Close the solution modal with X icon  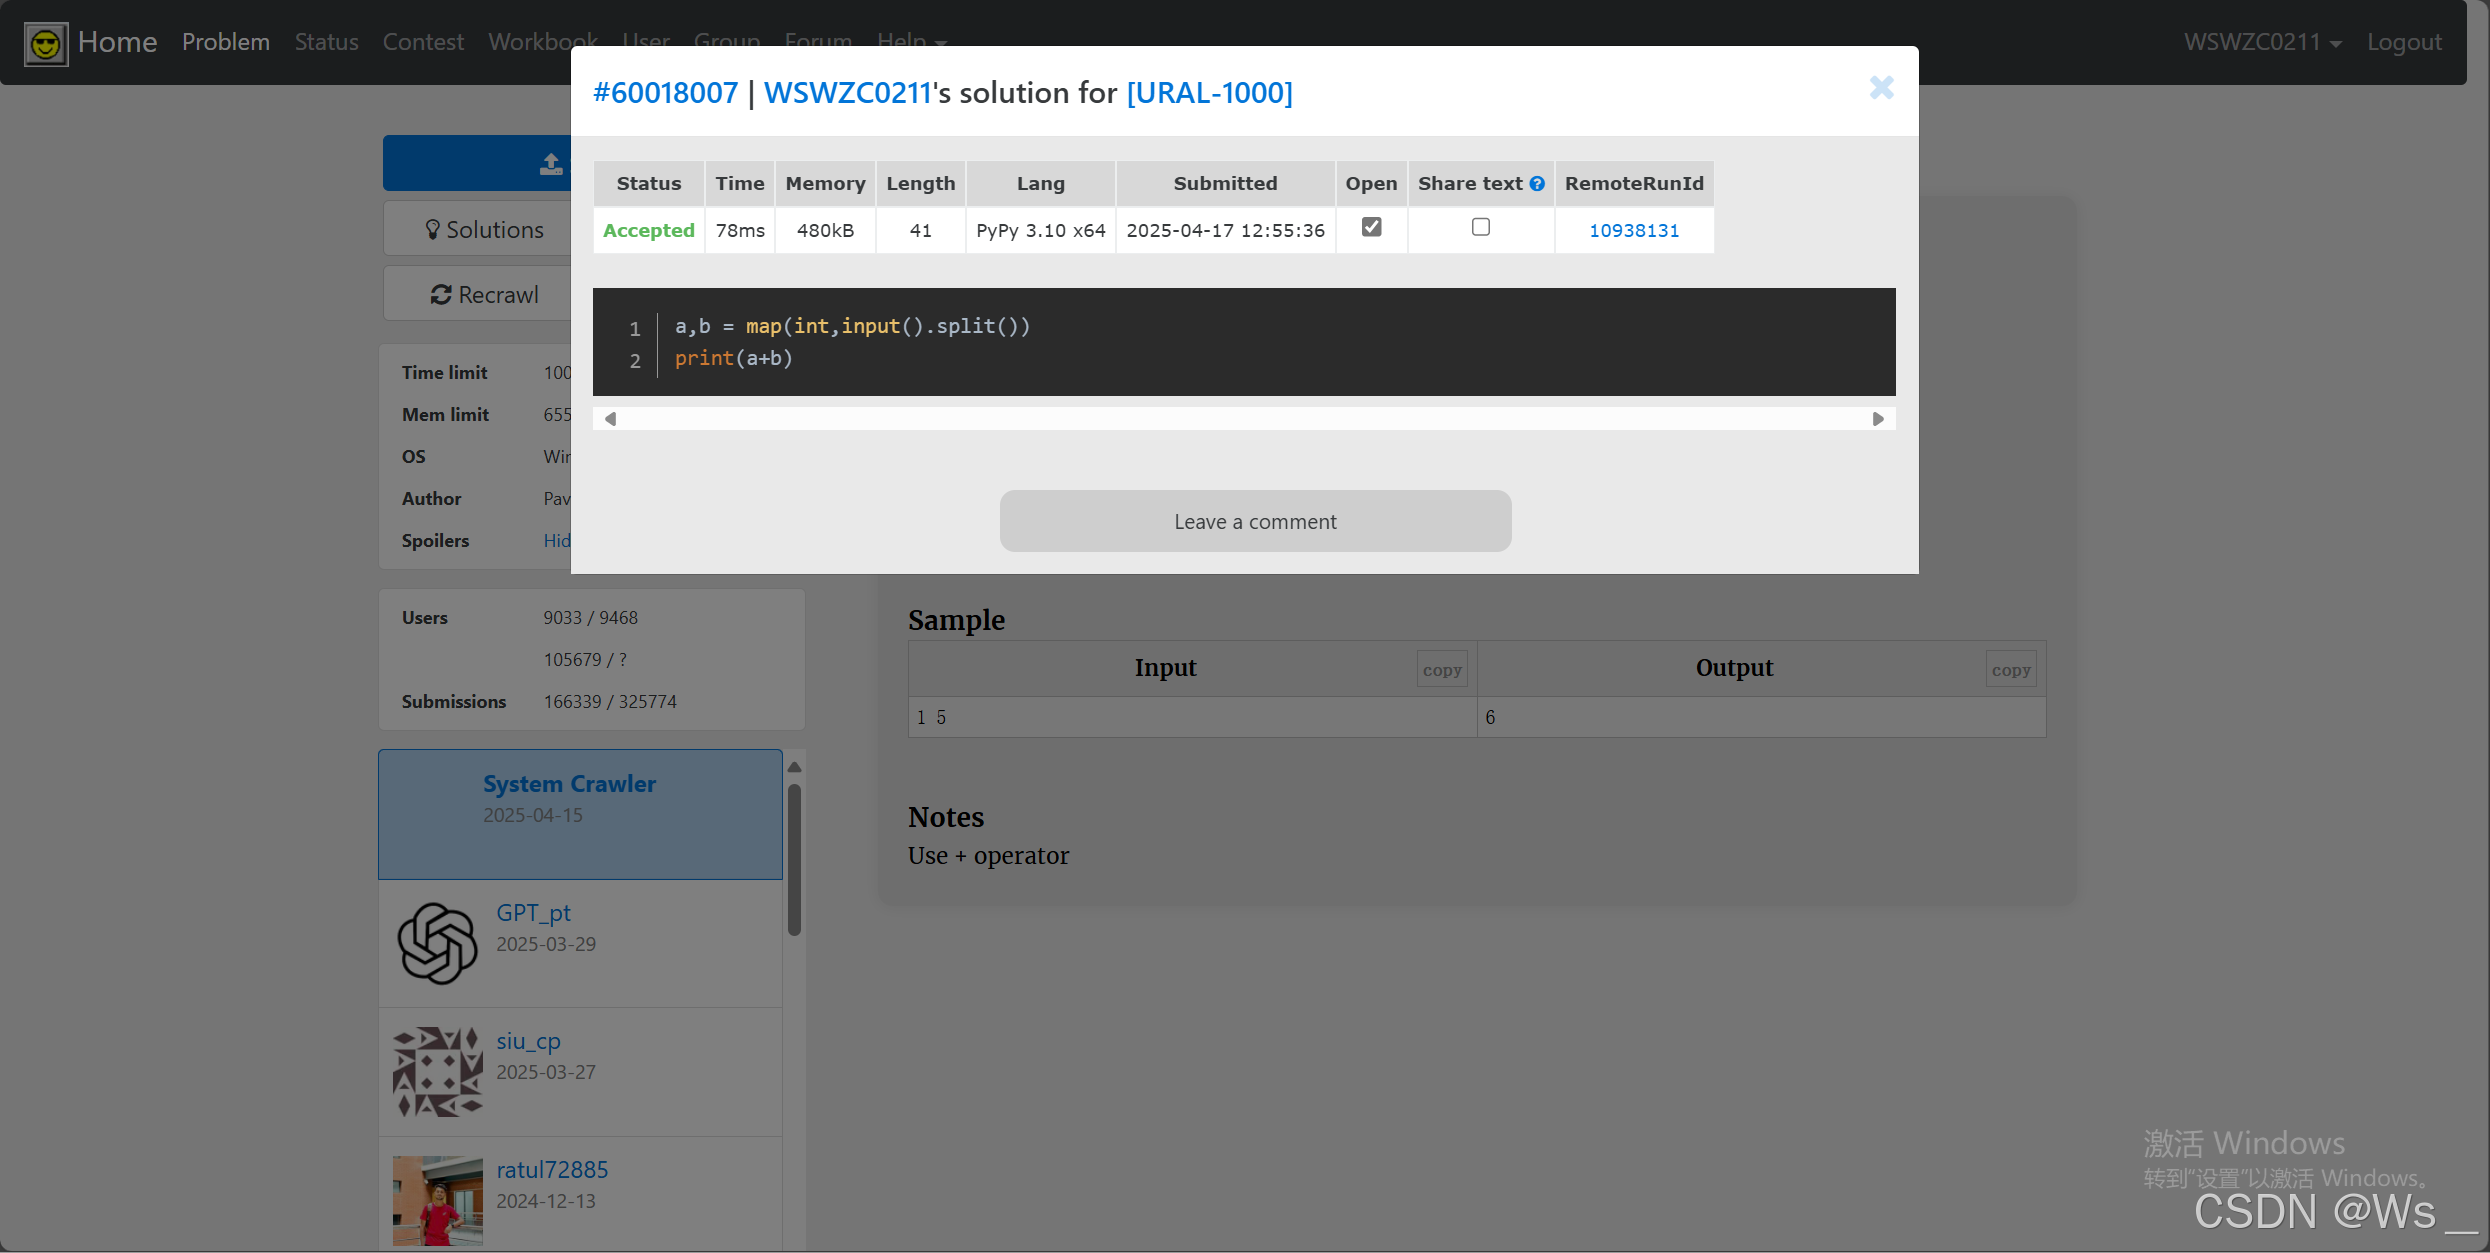pos(1881,88)
